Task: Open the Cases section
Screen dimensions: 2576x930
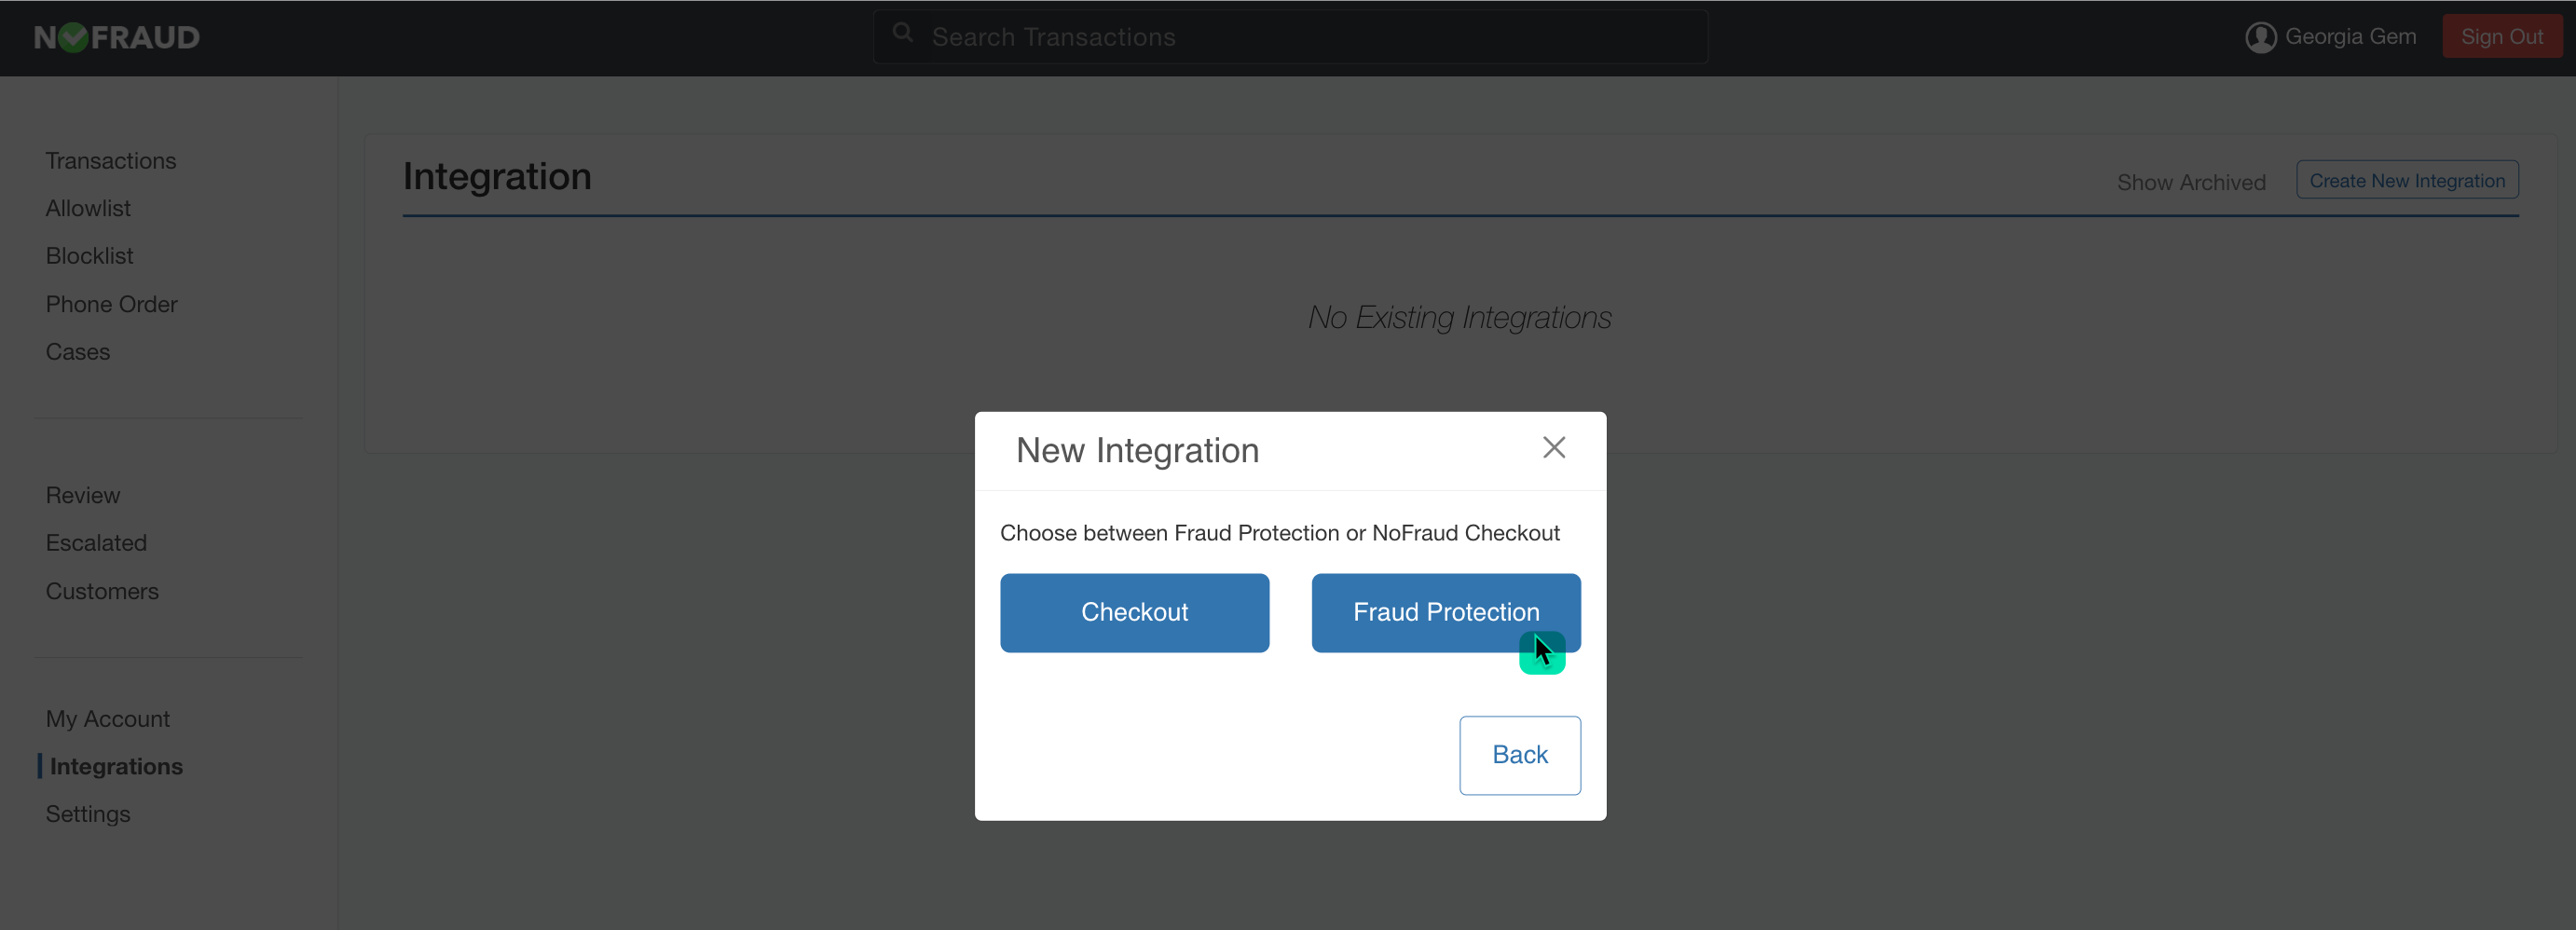Action: (77, 352)
